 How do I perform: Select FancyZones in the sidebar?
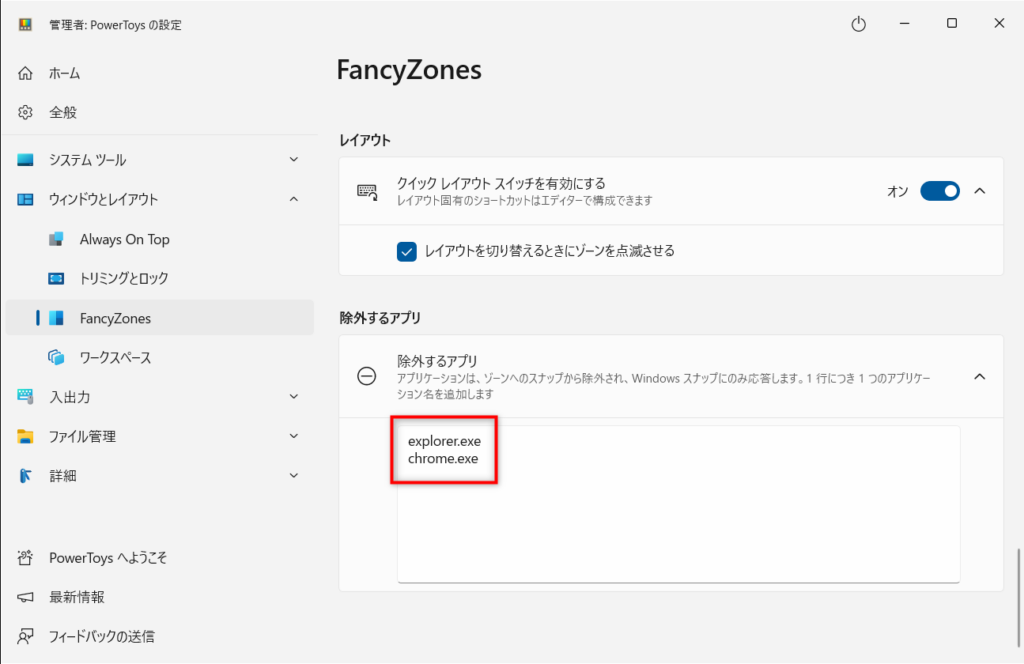[x=115, y=318]
